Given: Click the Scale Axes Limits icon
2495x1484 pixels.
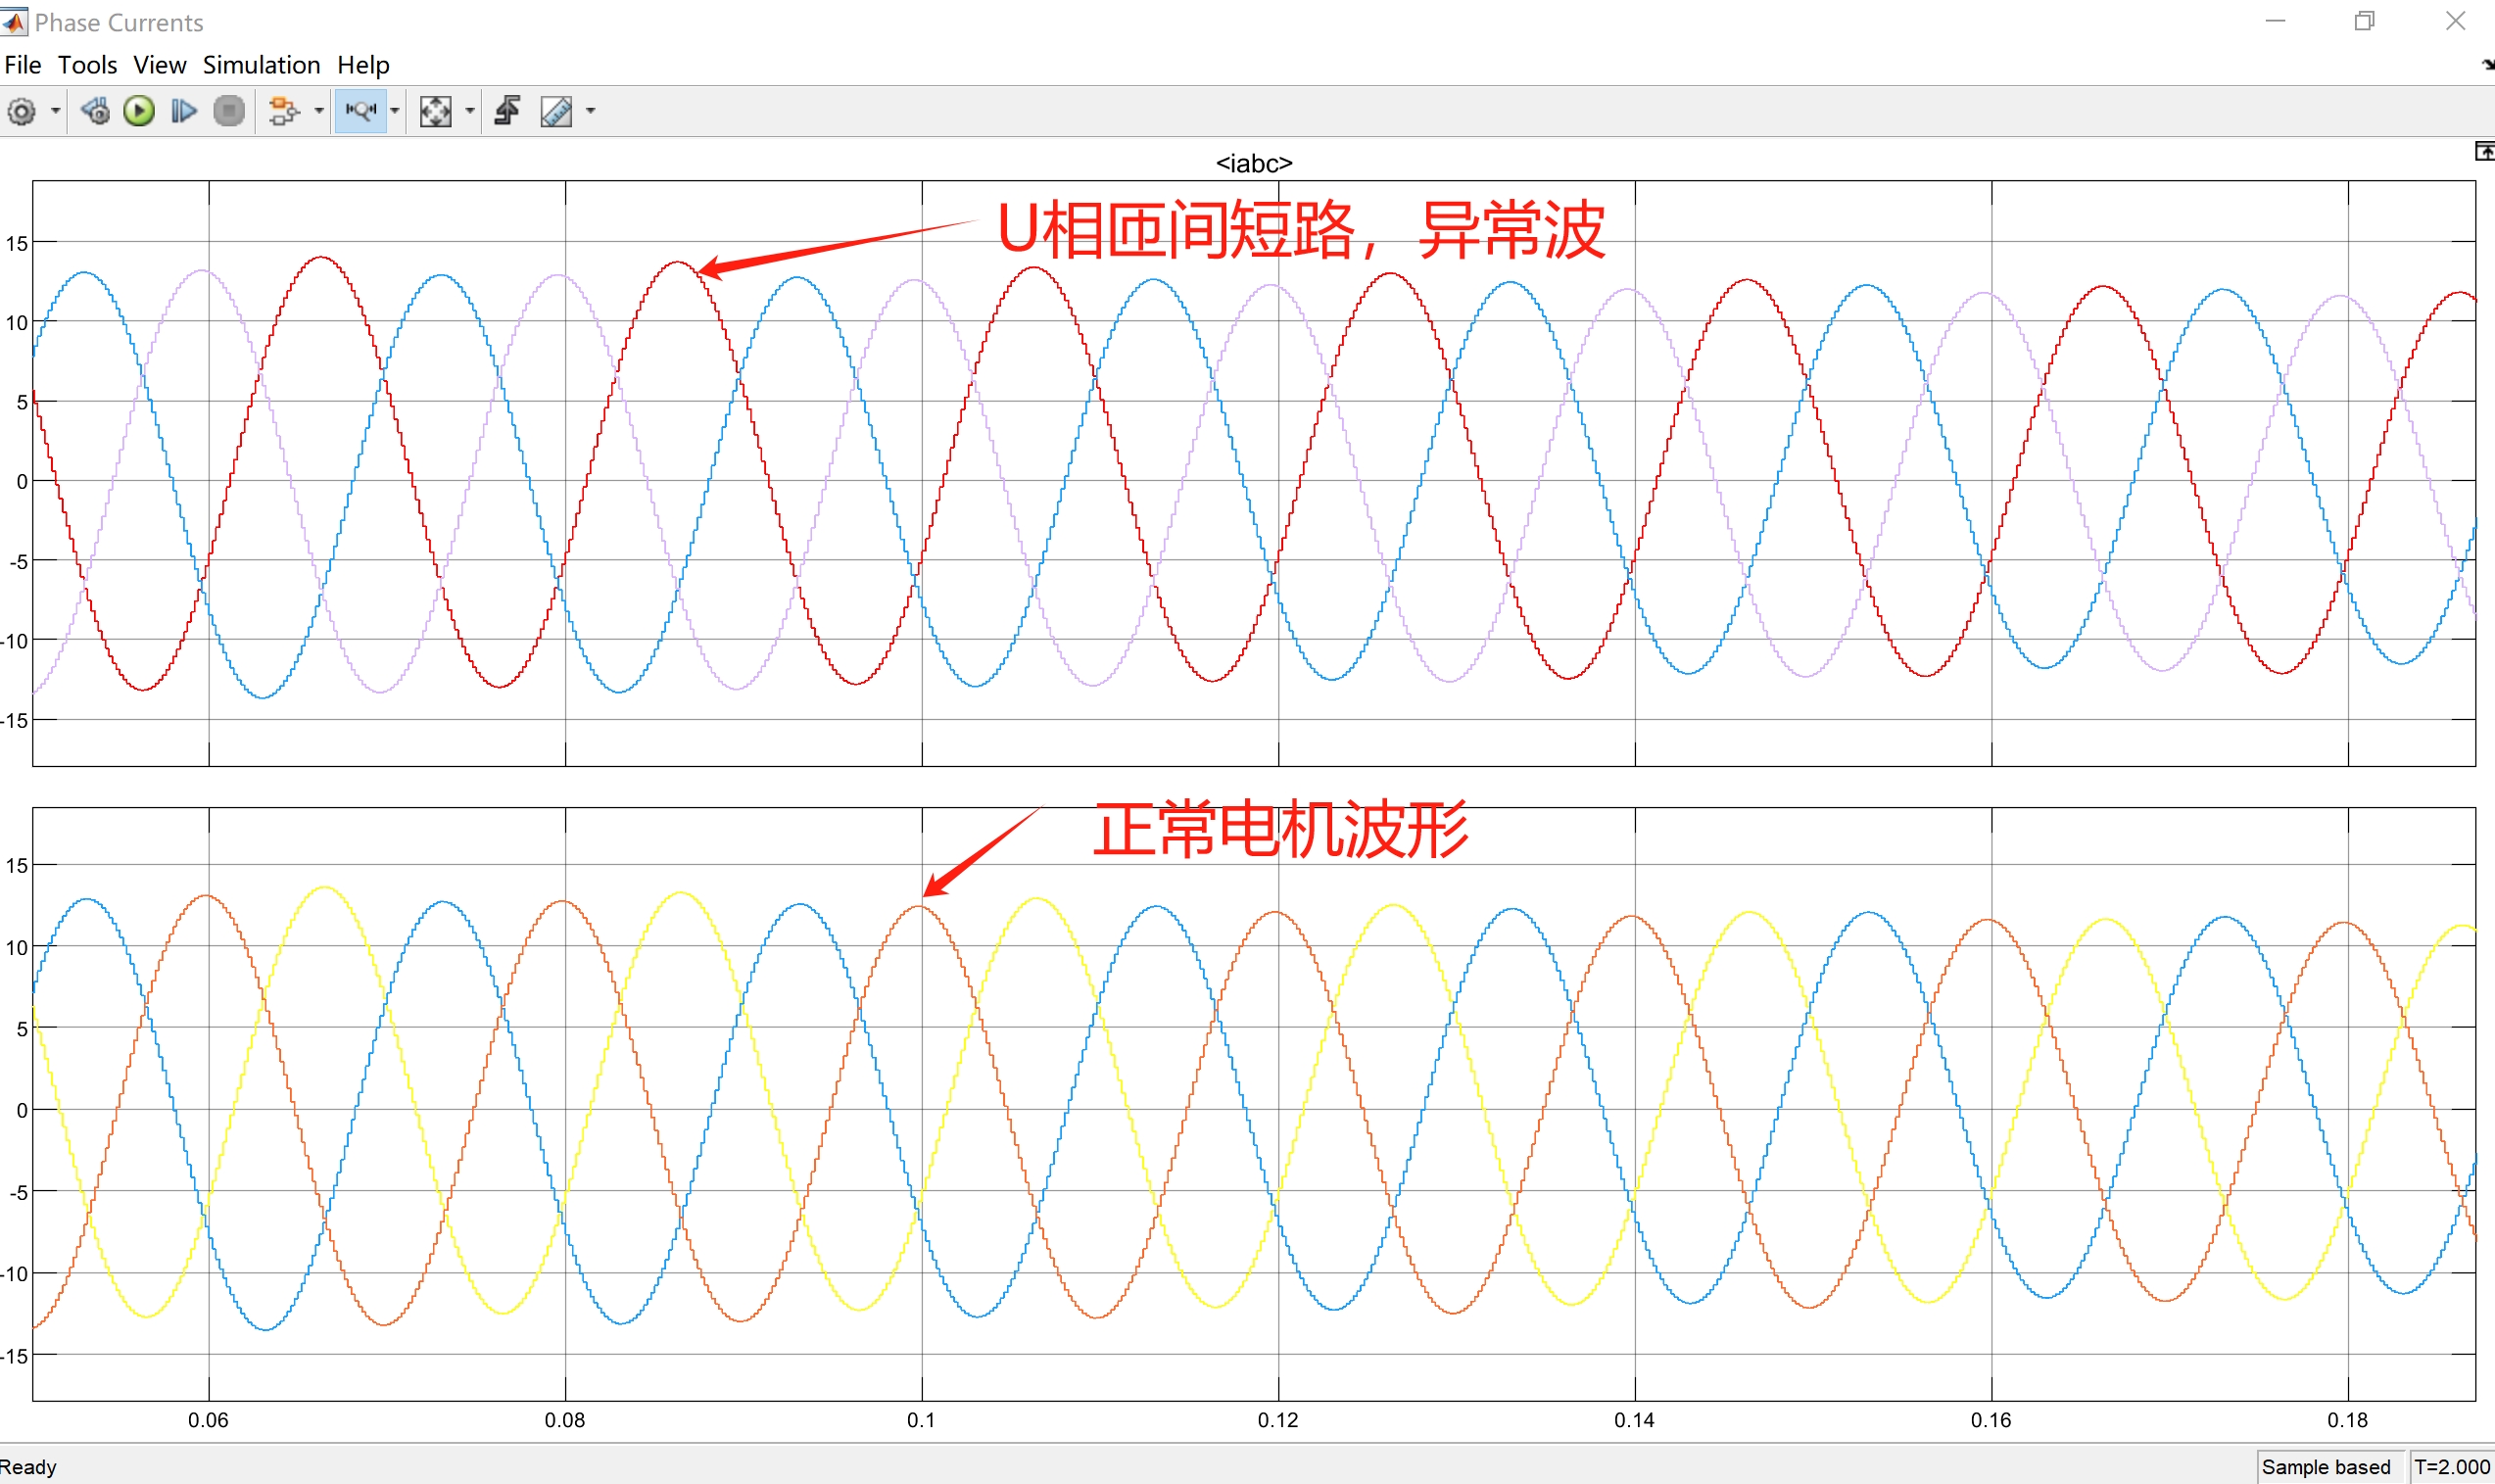Looking at the screenshot, I should pos(435,111).
